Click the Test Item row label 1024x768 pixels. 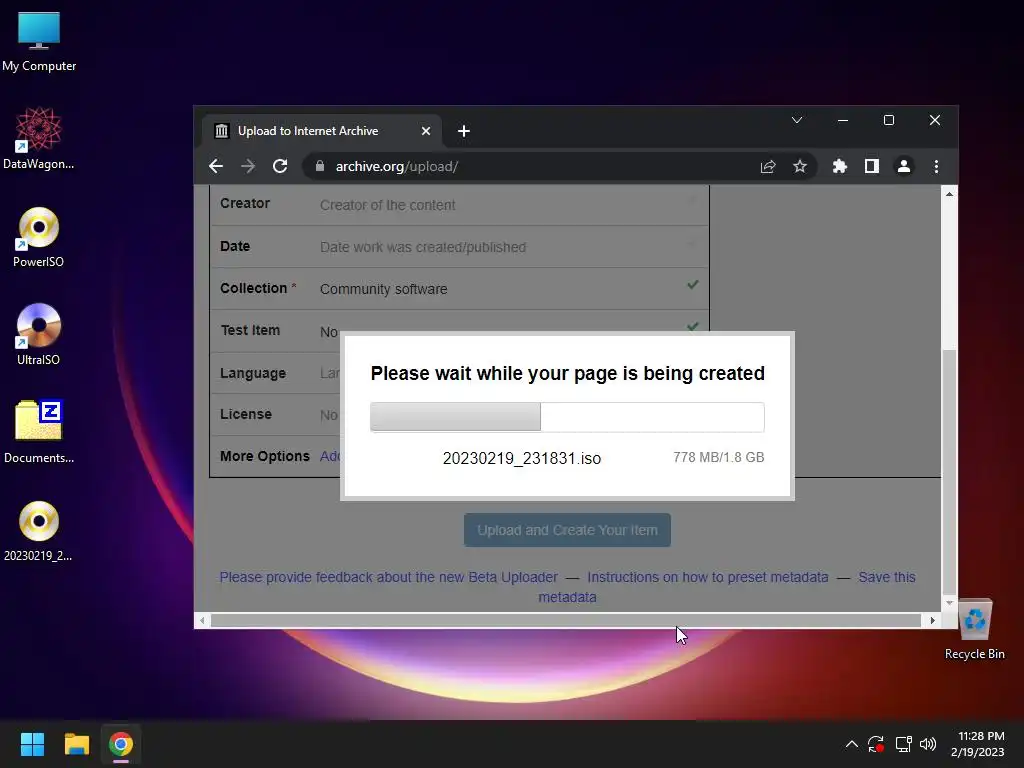250,330
